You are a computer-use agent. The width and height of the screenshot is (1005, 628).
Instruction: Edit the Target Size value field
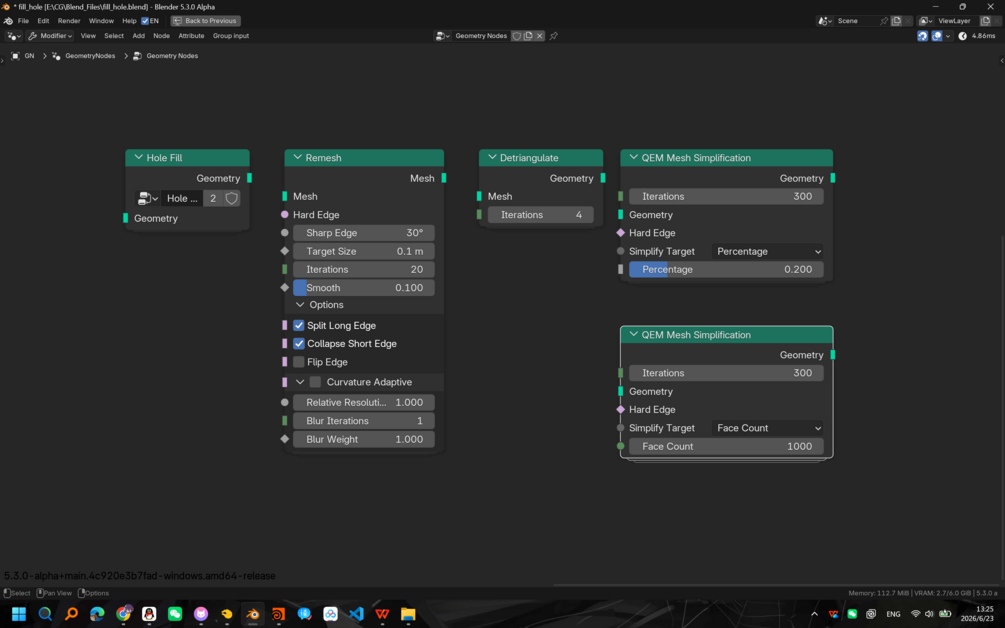363,251
